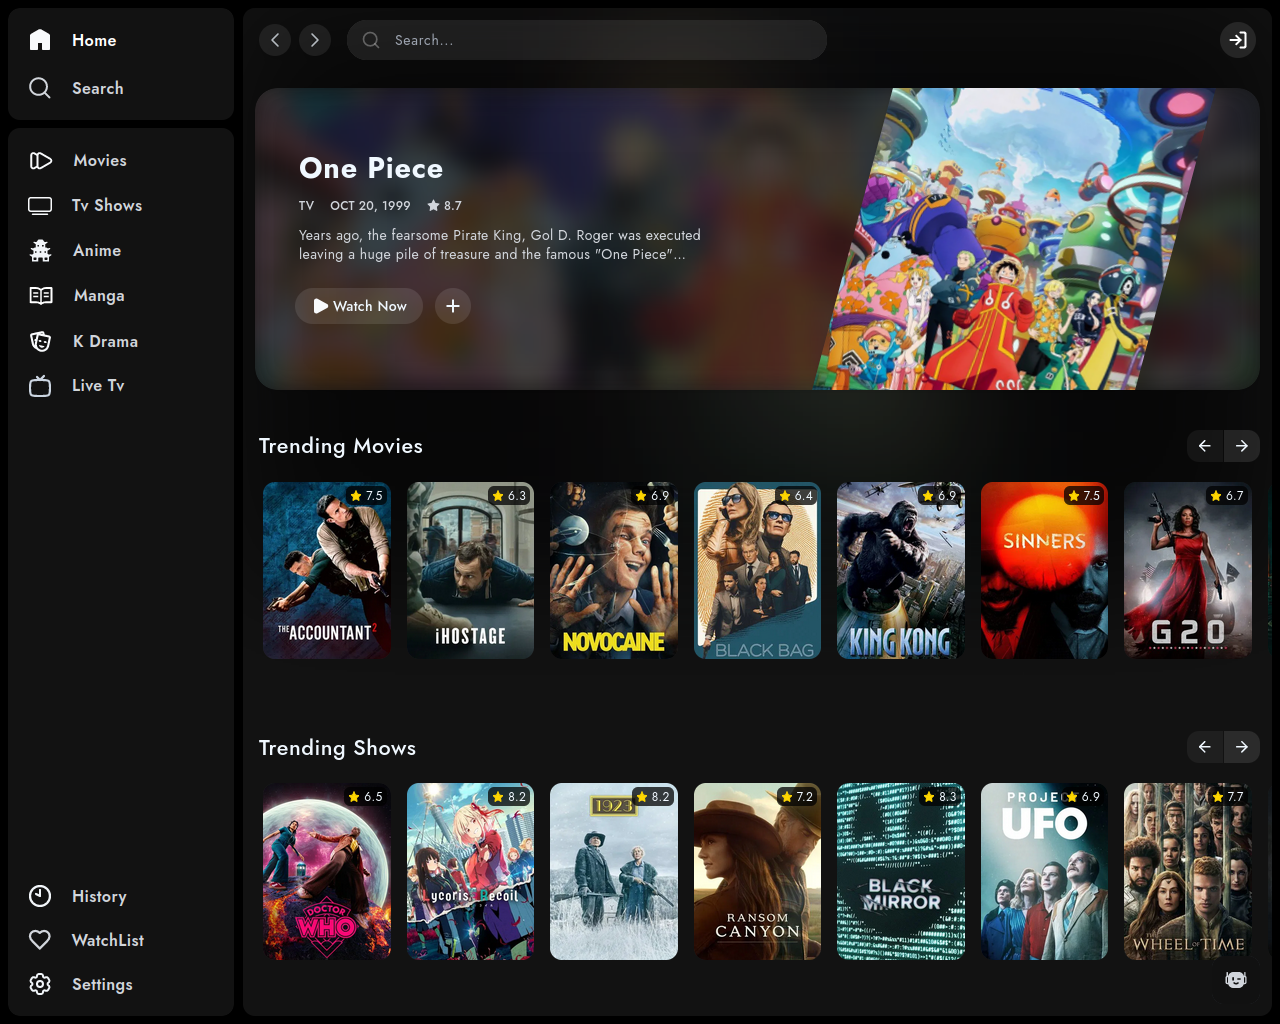The image size is (1280, 1024).
Task: Open the King Kong movie poster
Action: pos(901,570)
